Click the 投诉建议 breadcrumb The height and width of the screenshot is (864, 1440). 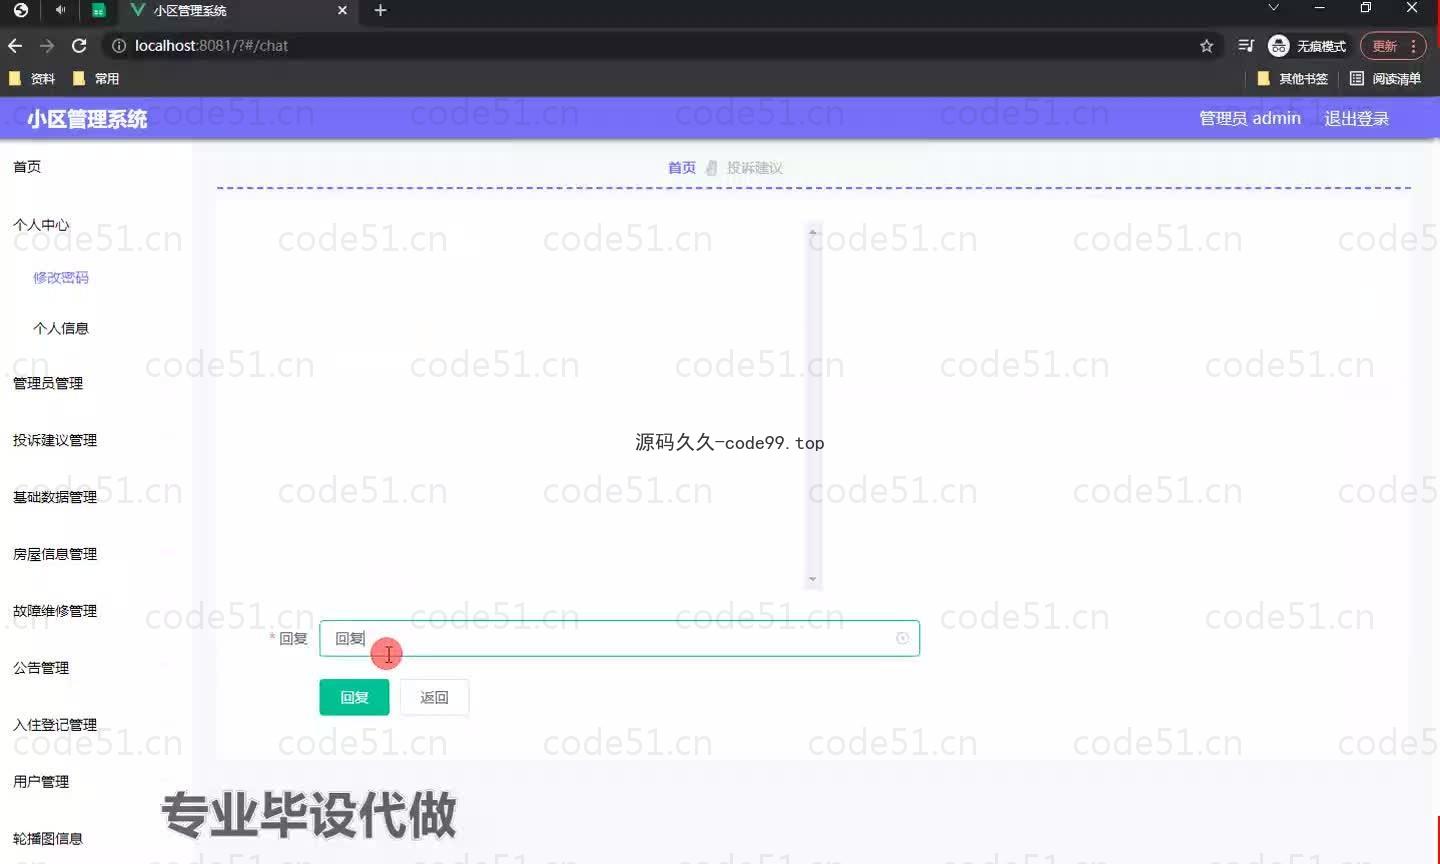point(754,168)
